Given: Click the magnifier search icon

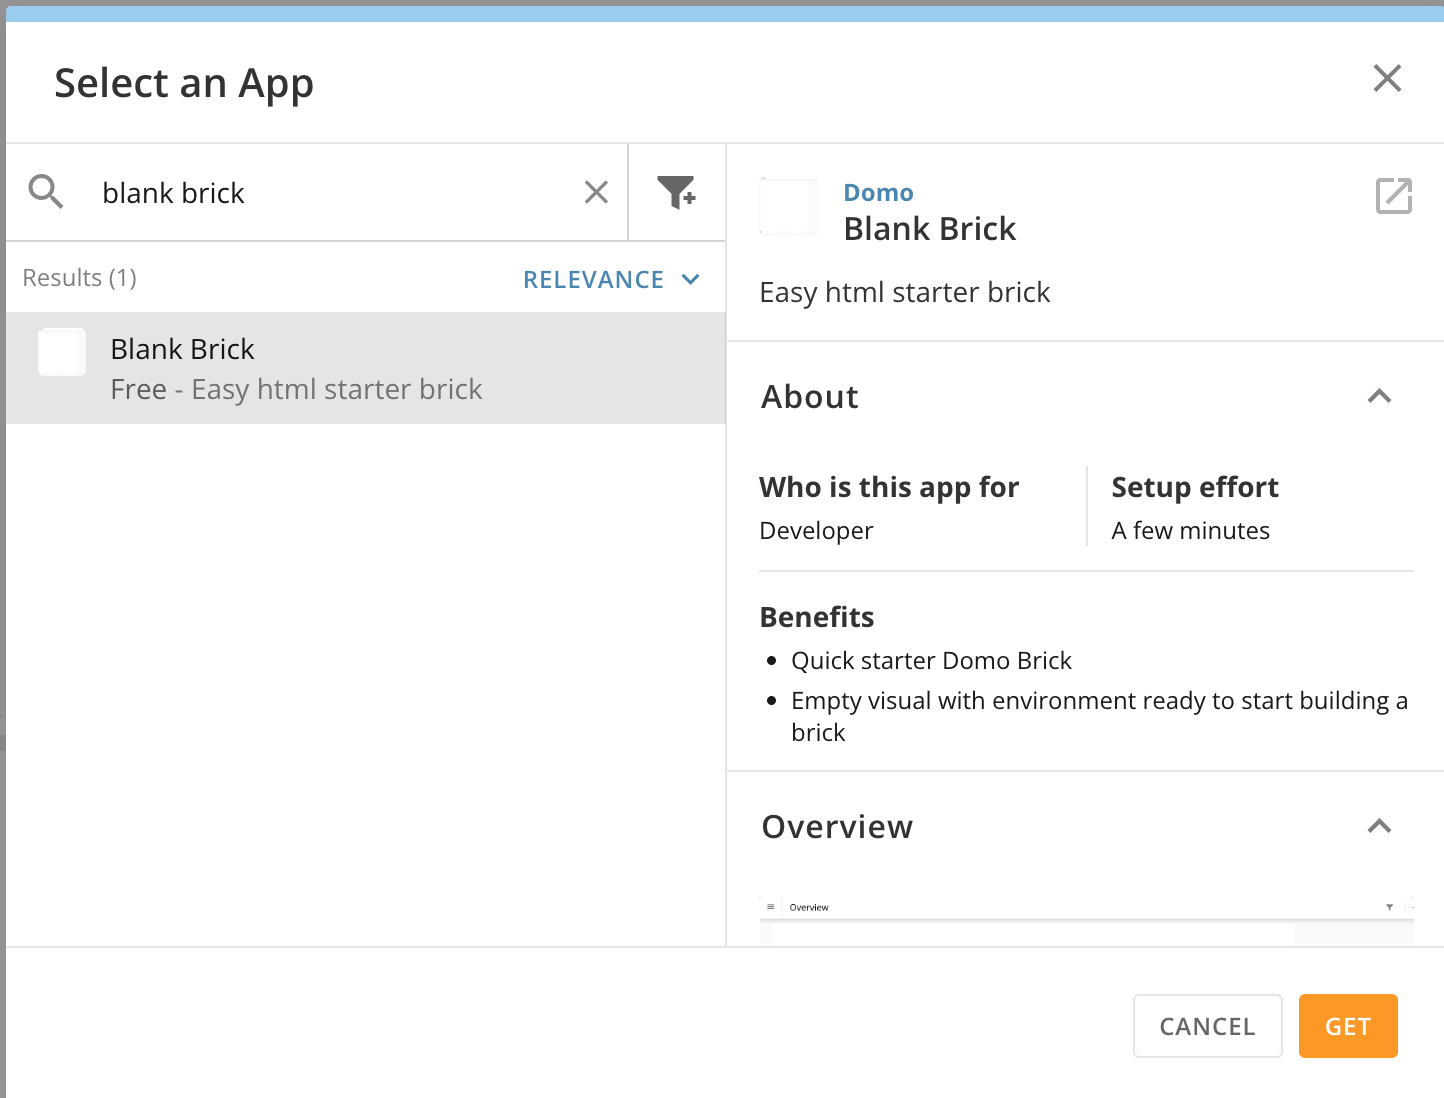Looking at the screenshot, I should tap(46, 191).
